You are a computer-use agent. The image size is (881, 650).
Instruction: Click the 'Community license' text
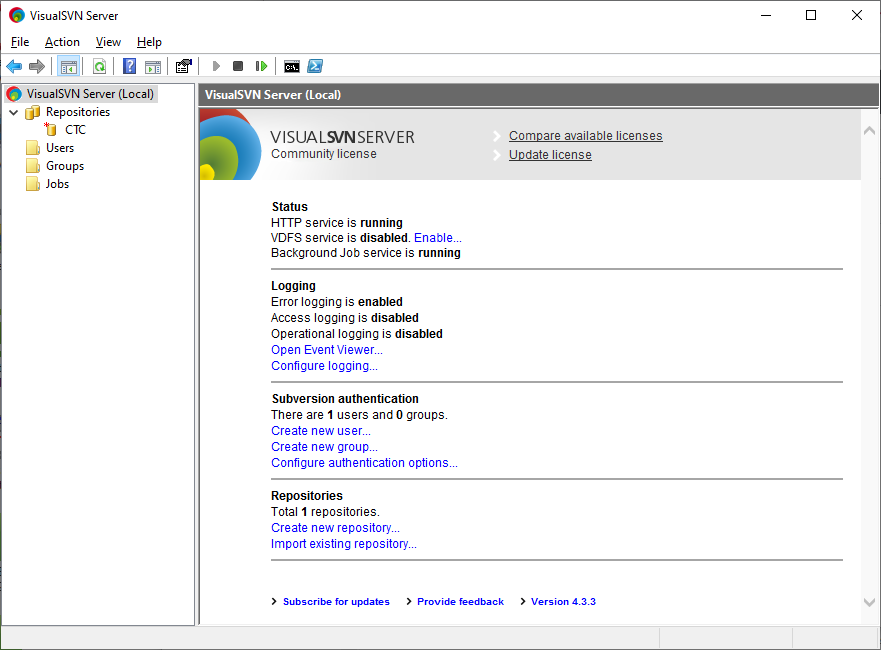tap(324, 154)
